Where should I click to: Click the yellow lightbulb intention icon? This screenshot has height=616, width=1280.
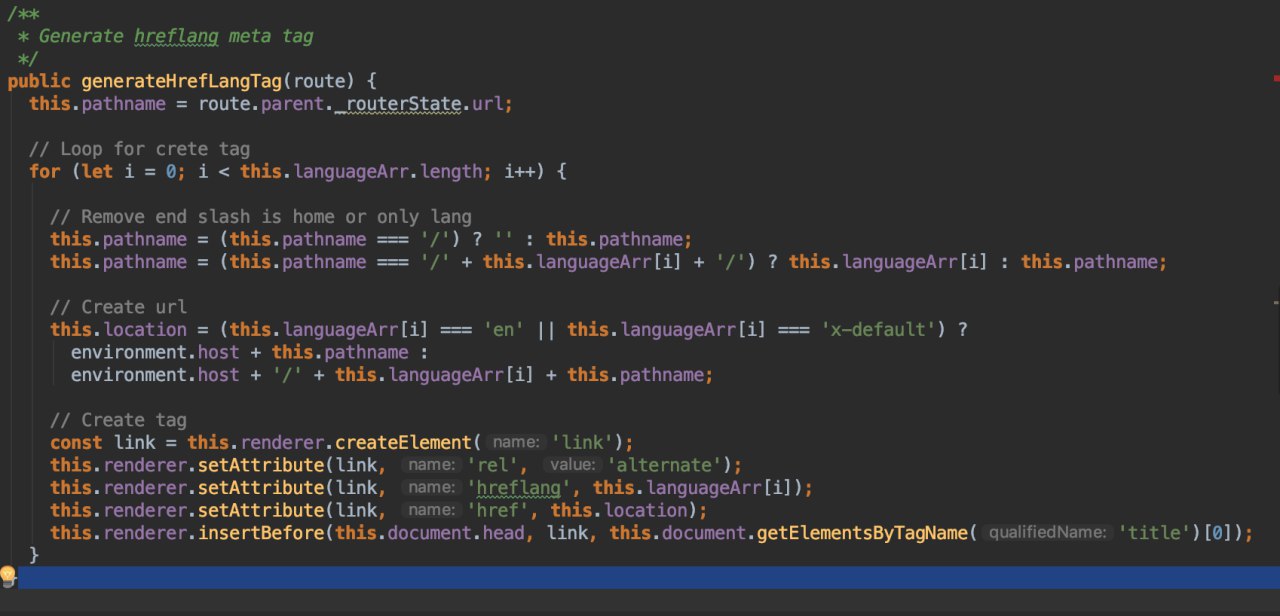coord(8,577)
